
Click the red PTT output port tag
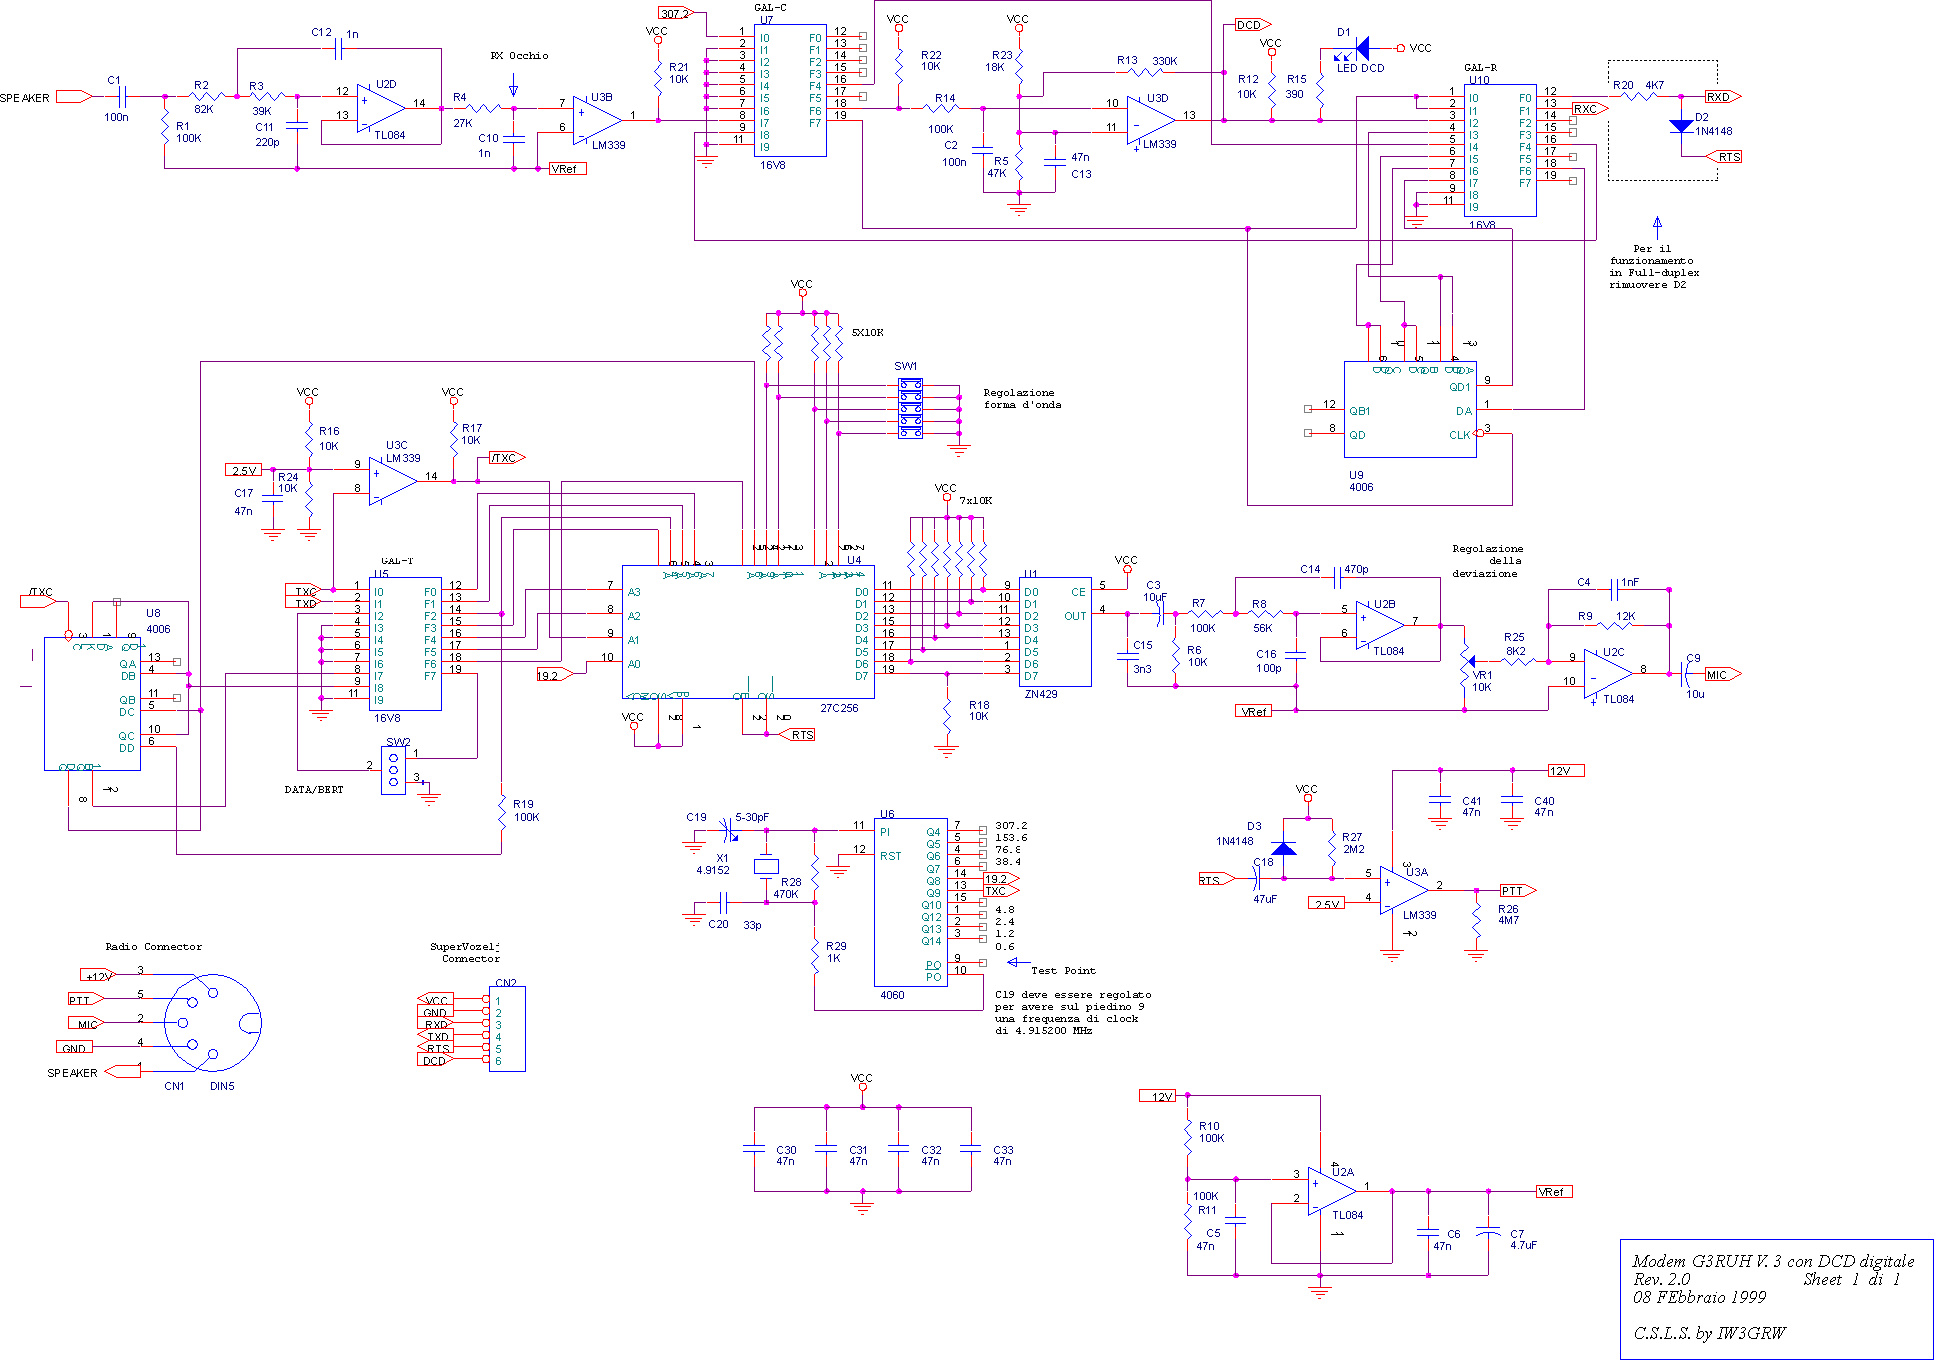(x=1516, y=890)
